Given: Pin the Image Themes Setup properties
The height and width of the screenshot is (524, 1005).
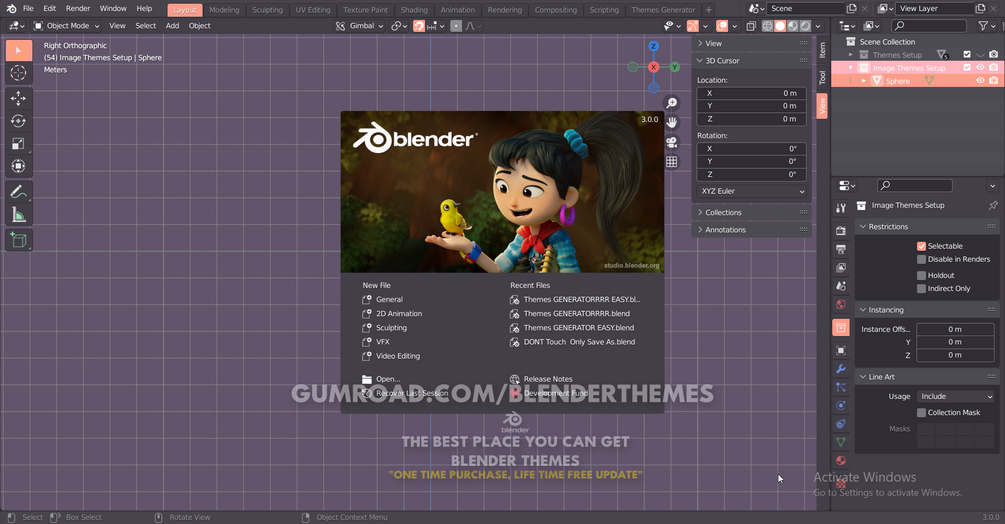Looking at the screenshot, I should (x=993, y=206).
